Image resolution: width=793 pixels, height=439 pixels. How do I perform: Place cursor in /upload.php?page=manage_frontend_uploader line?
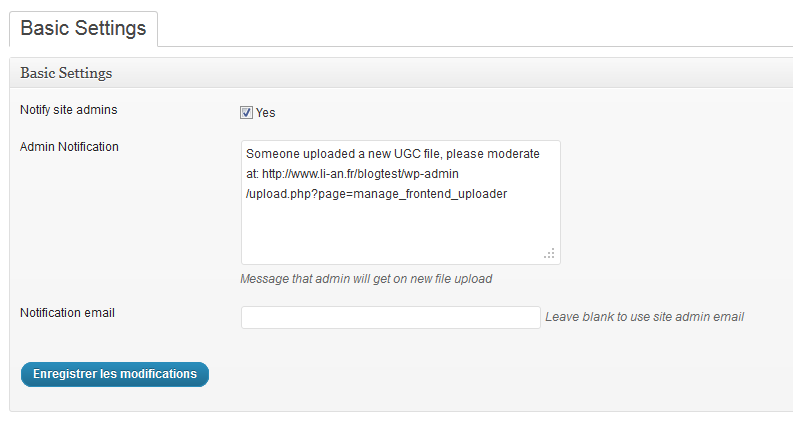click(x=377, y=194)
